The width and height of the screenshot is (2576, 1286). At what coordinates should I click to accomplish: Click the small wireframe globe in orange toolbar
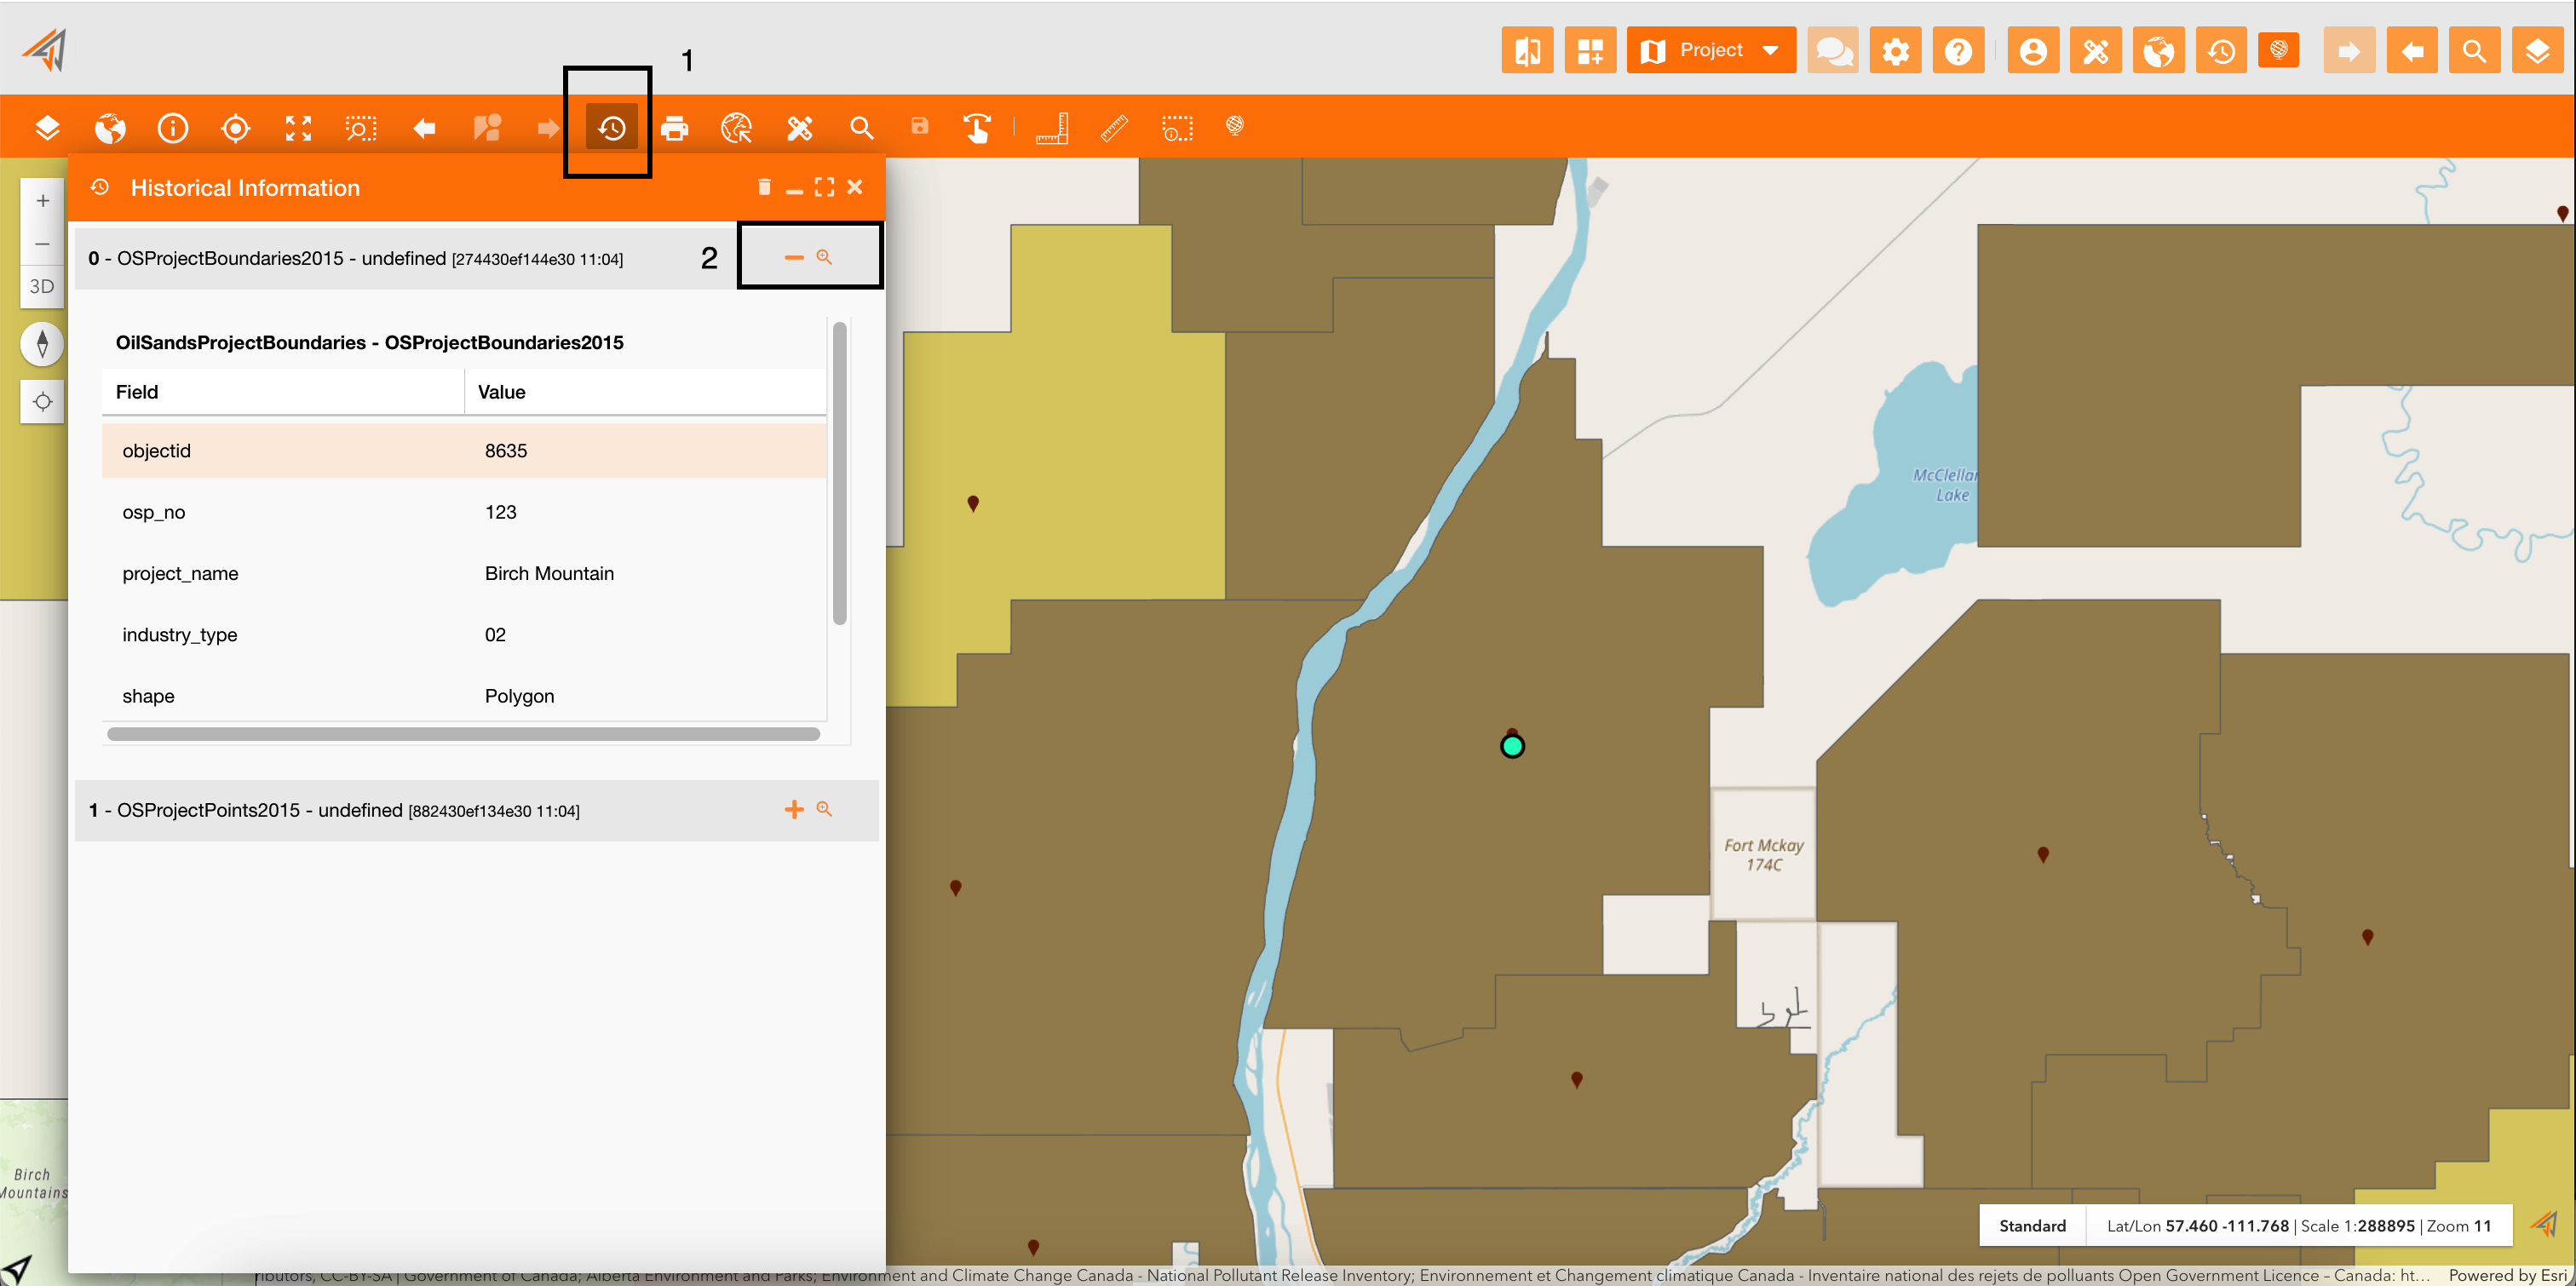[1235, 125]
